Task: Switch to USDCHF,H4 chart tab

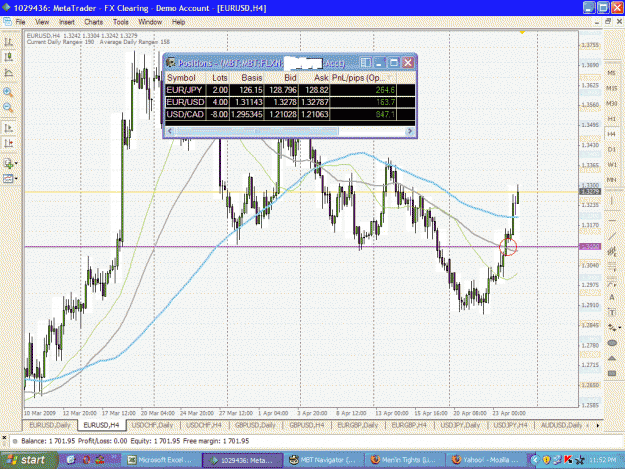Action: coord(204,425)
